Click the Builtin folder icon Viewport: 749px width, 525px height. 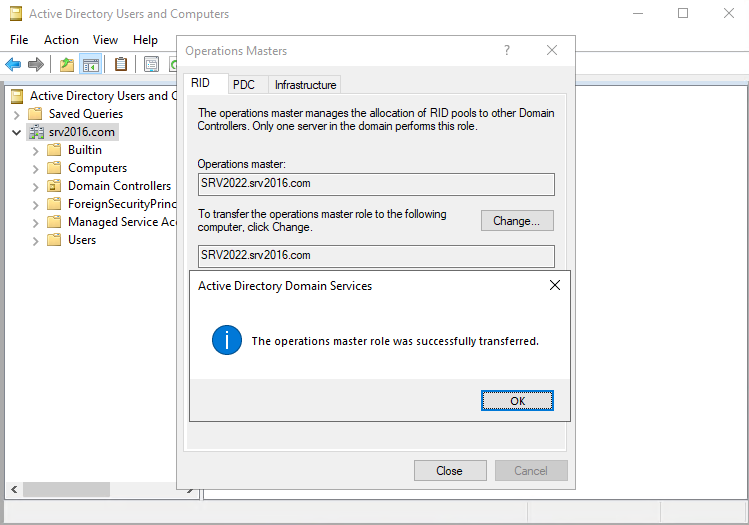coord(54,150)
